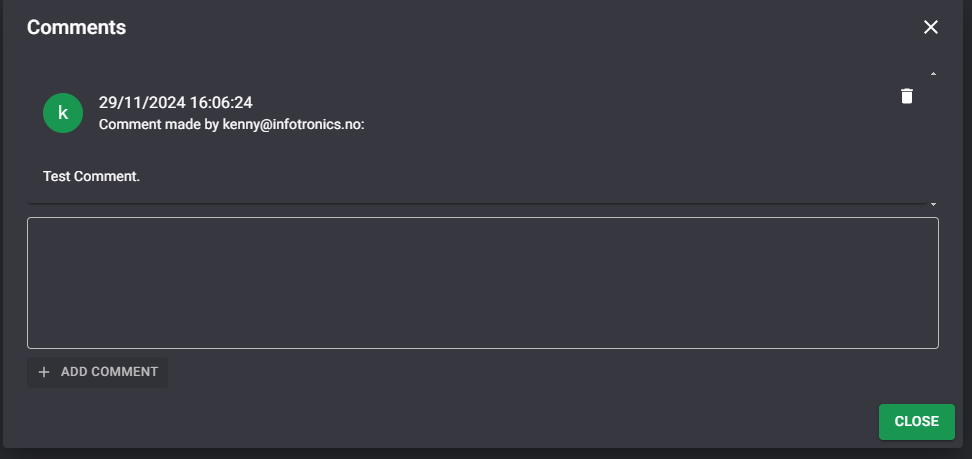Click the ADD COMMENT text label

109,372
